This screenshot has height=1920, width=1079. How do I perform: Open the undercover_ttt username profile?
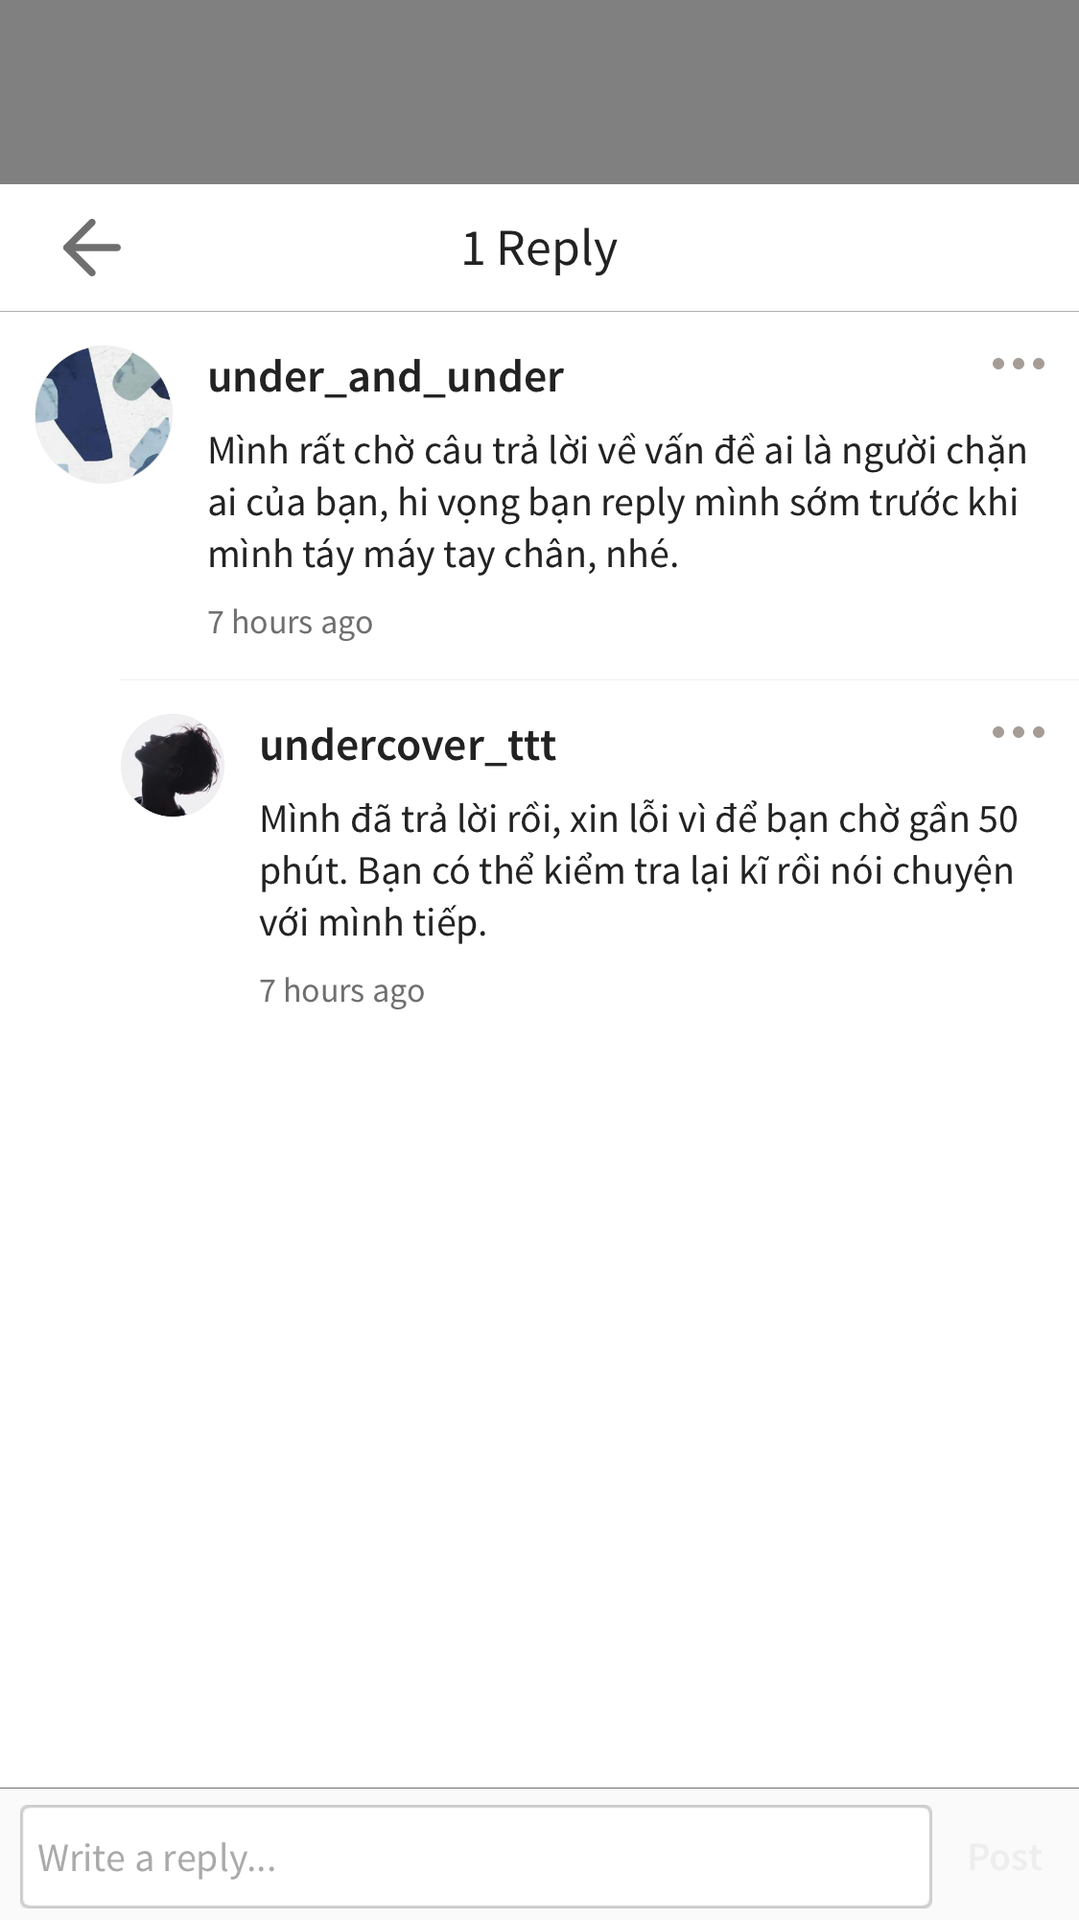(408, 745)
